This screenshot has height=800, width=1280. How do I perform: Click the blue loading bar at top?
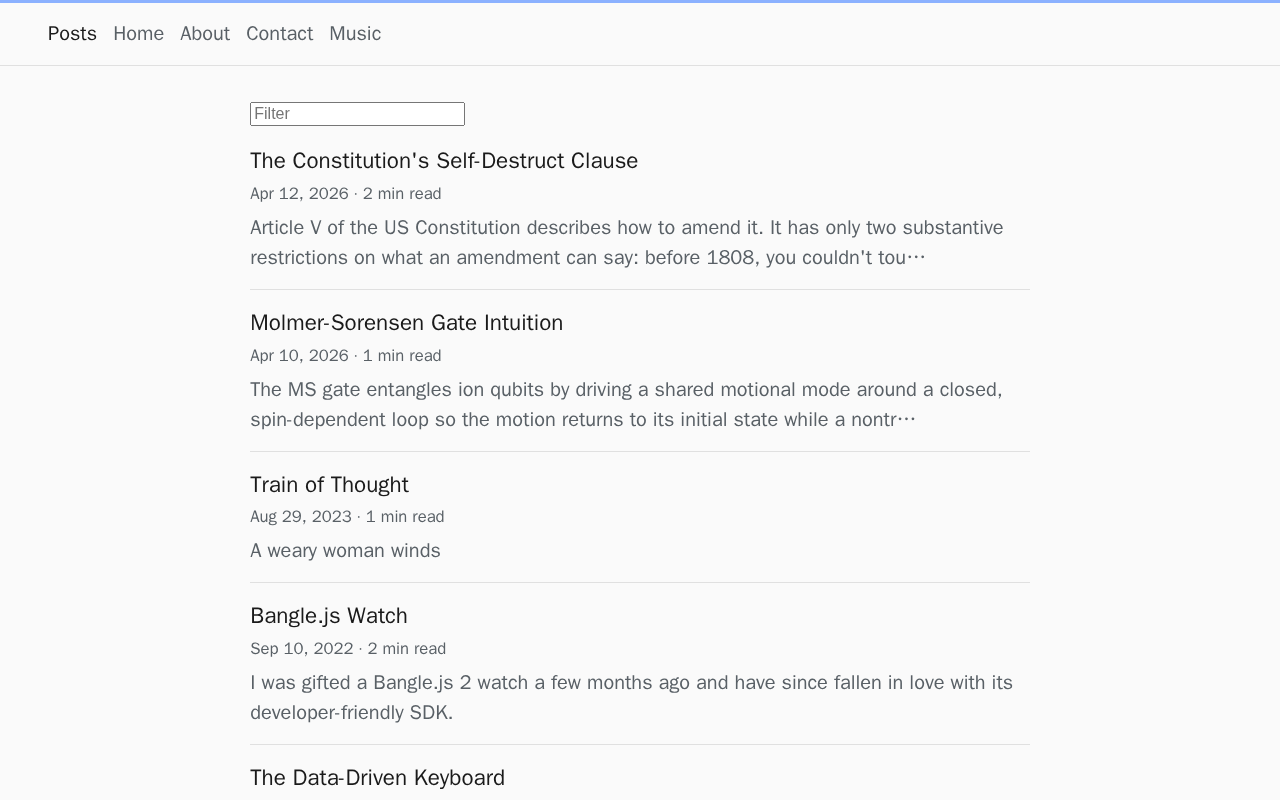640,1
